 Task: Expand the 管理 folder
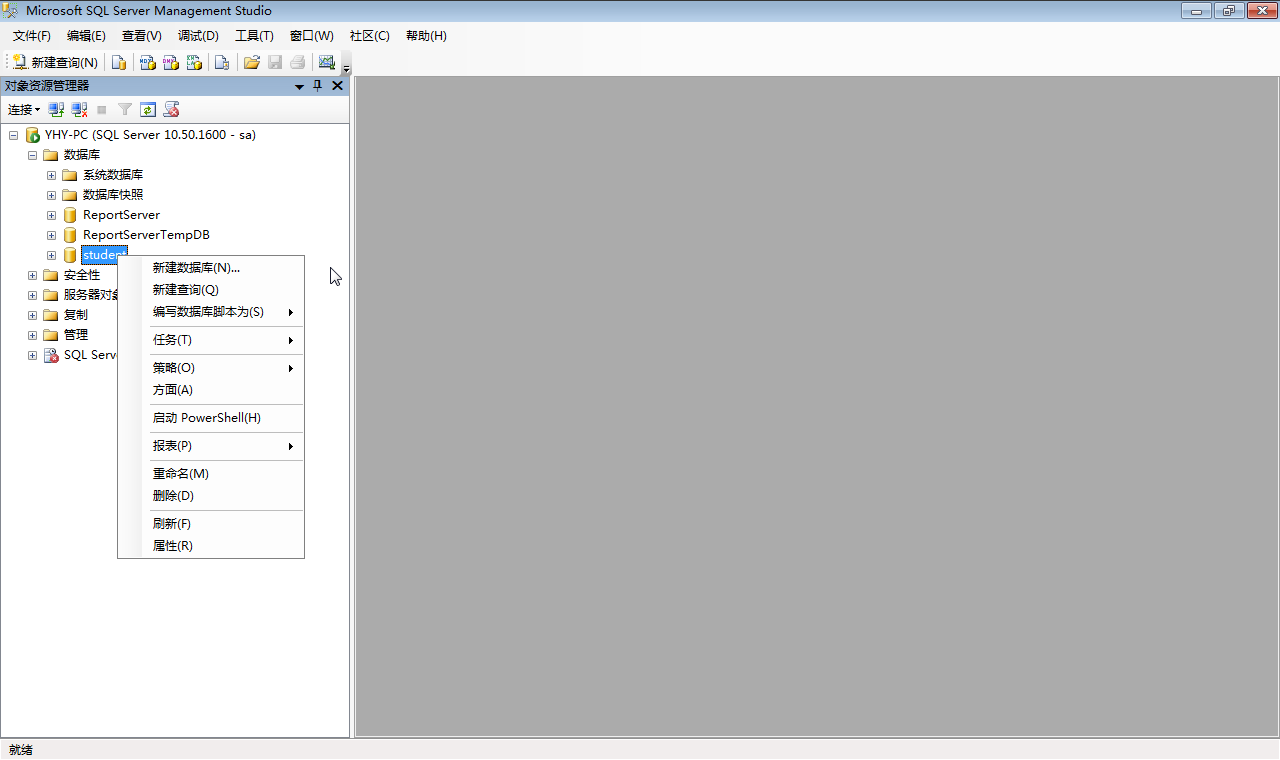(32, 335)
